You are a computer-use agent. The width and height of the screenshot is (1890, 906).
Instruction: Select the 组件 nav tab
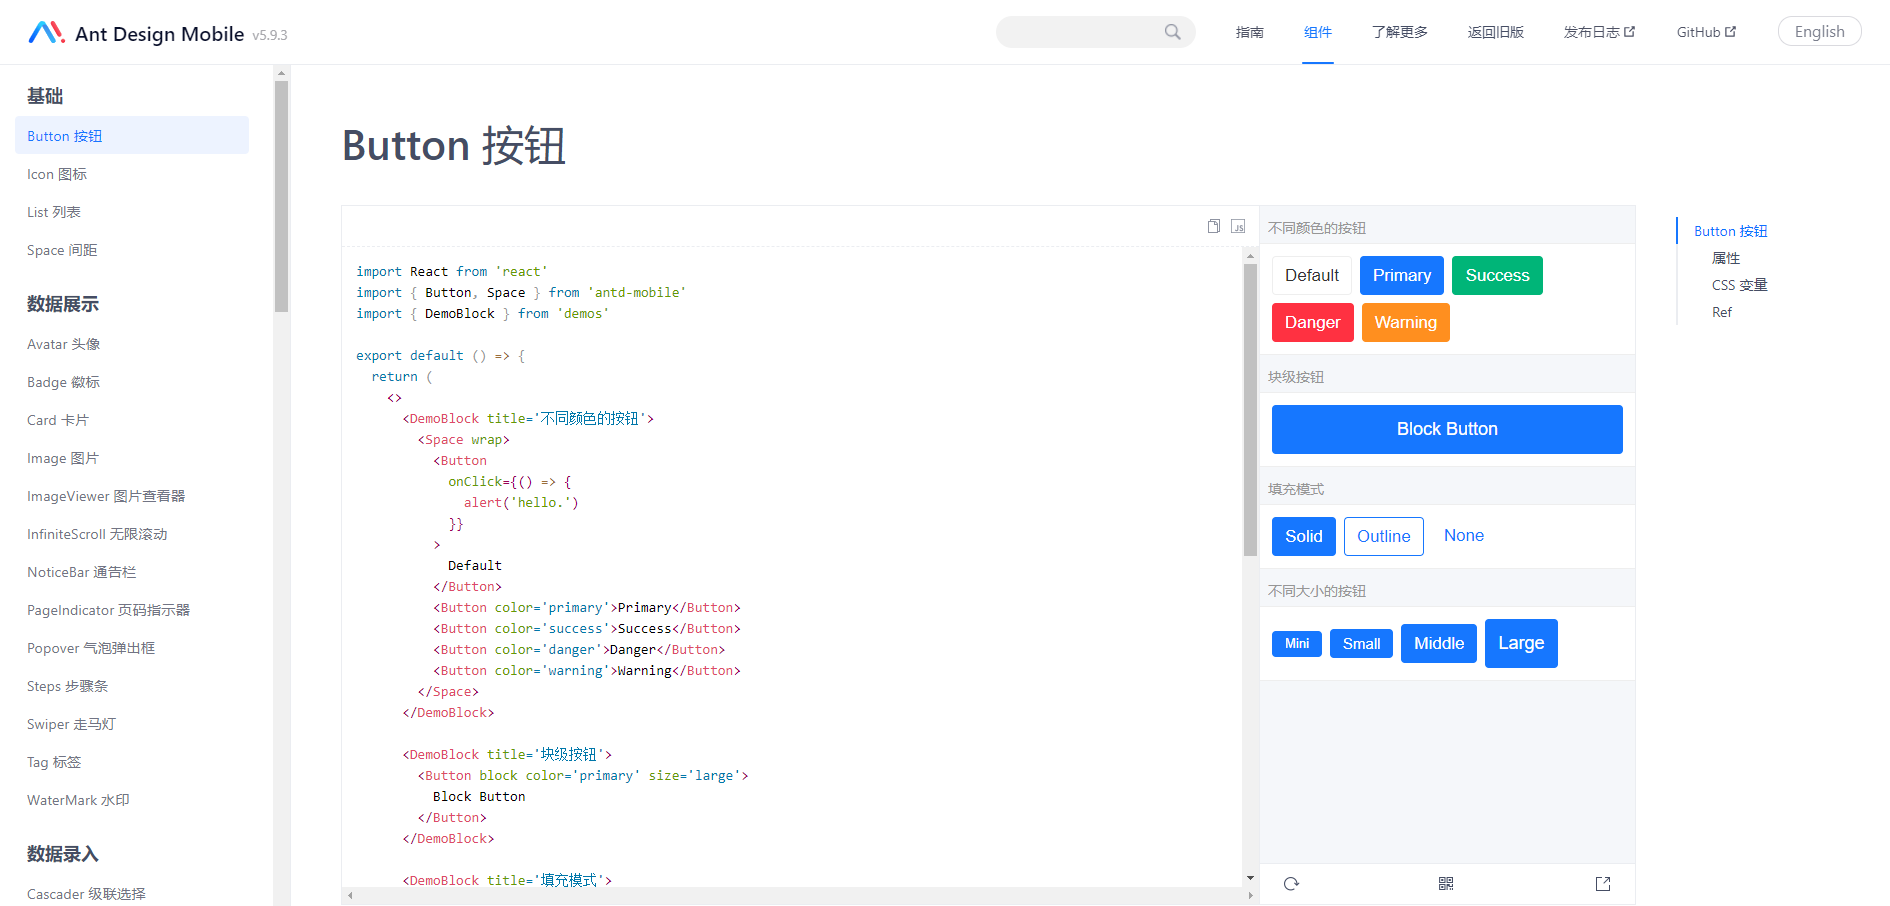coord(1318,32)
